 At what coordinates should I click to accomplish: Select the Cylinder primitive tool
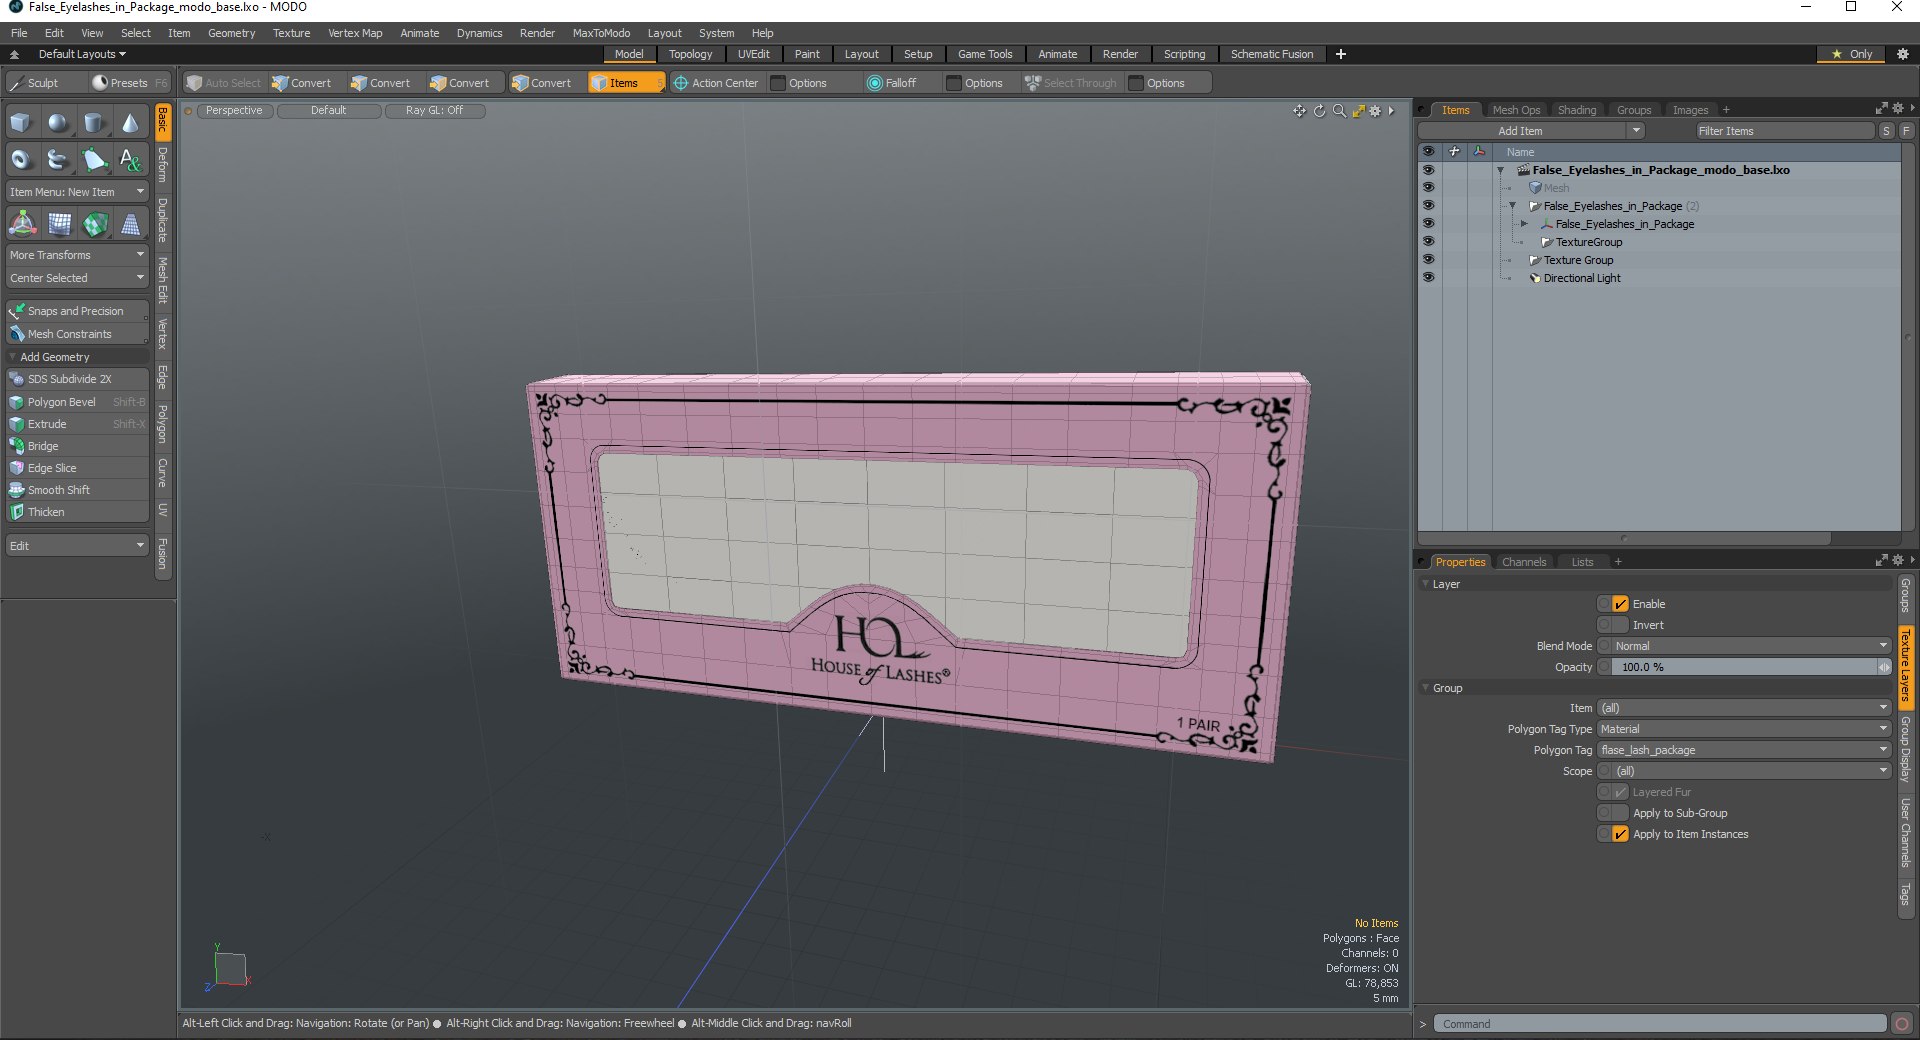coord(94,123)
